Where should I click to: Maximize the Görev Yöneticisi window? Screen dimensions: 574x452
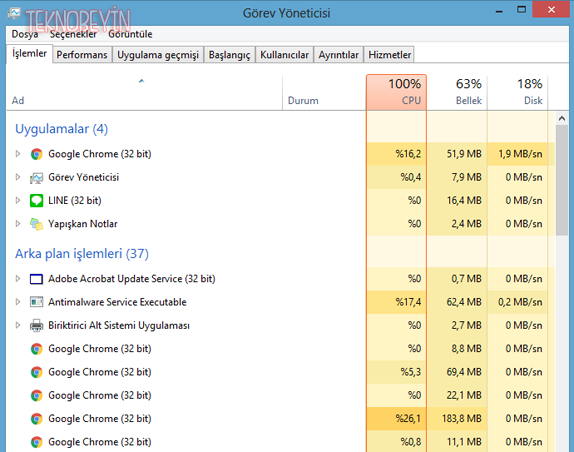tap(521, 10)
